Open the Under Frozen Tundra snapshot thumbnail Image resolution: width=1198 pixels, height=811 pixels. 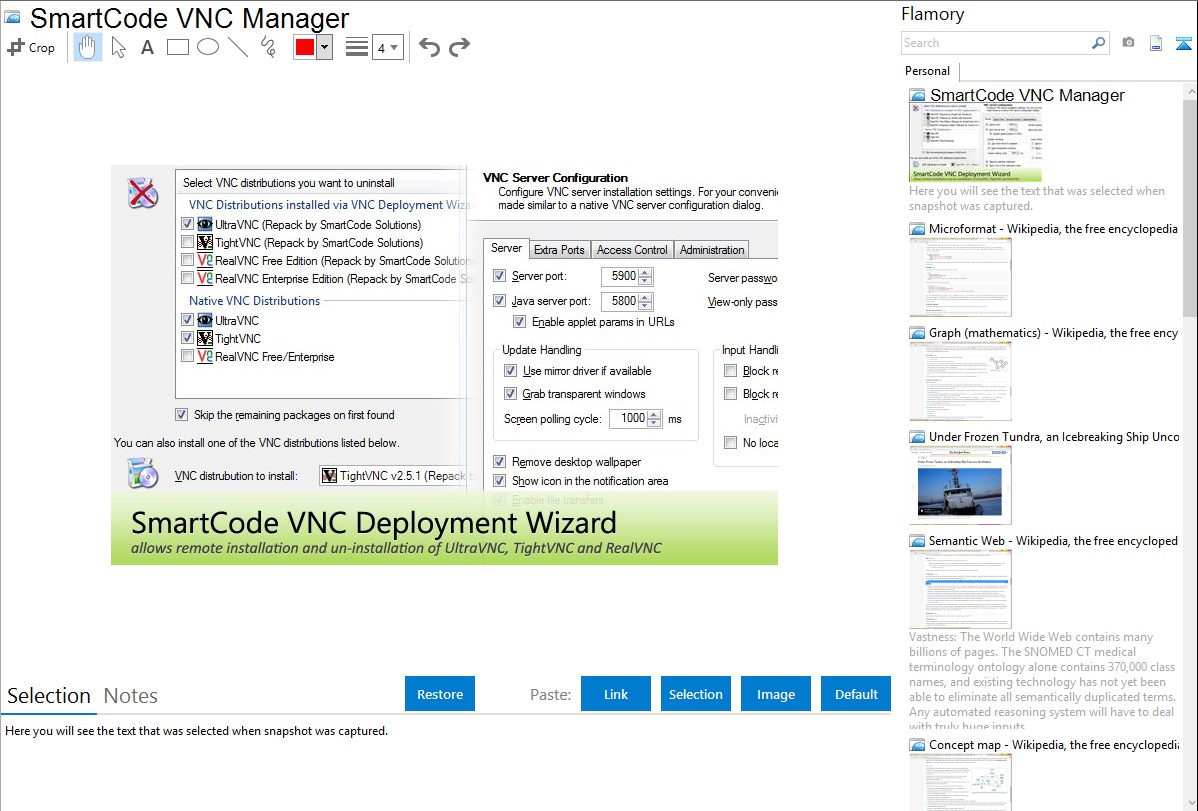960,486
